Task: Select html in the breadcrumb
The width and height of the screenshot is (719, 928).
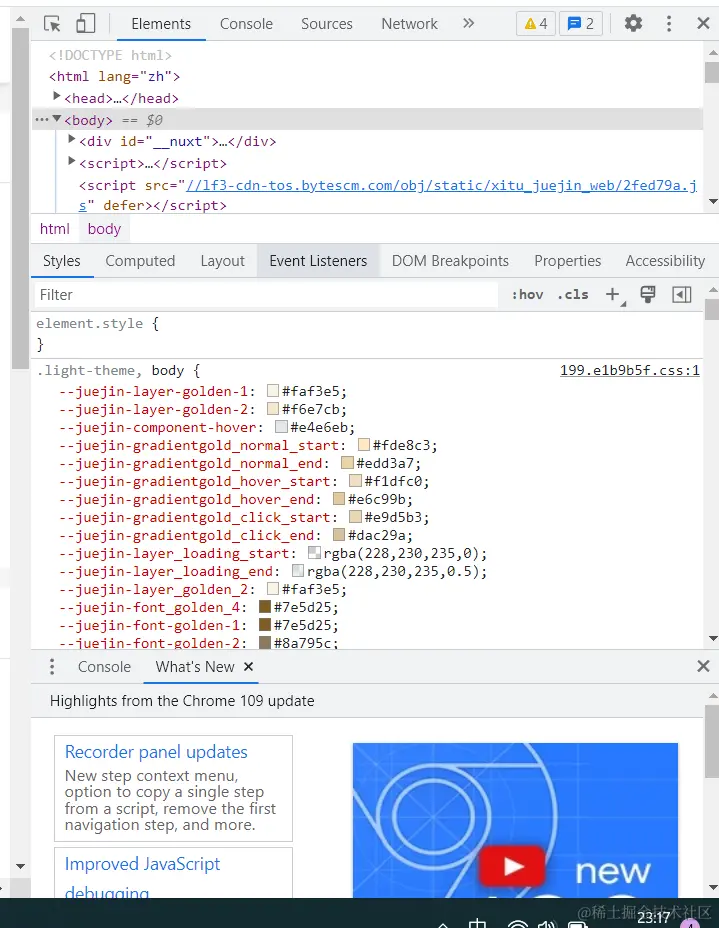Action: [54, 229]
